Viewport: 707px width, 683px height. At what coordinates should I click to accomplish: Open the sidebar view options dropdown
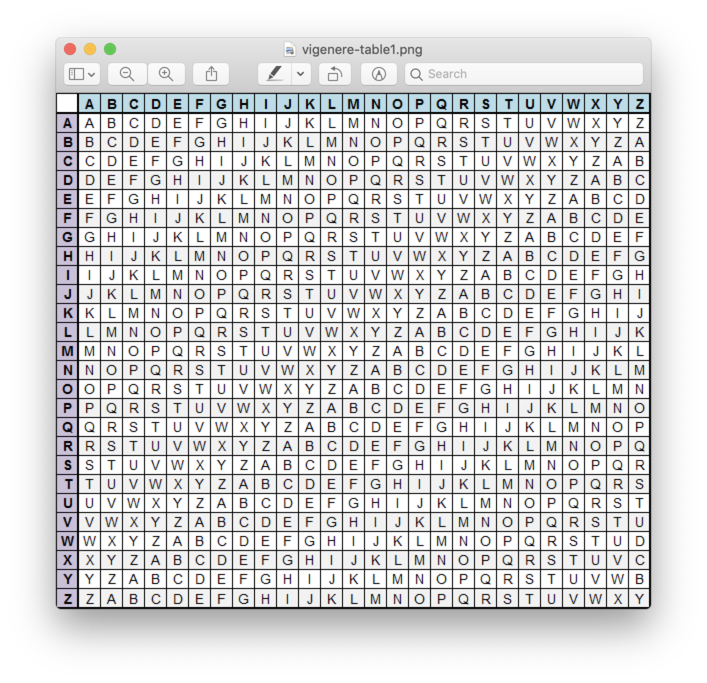click(x=82, y=74)
